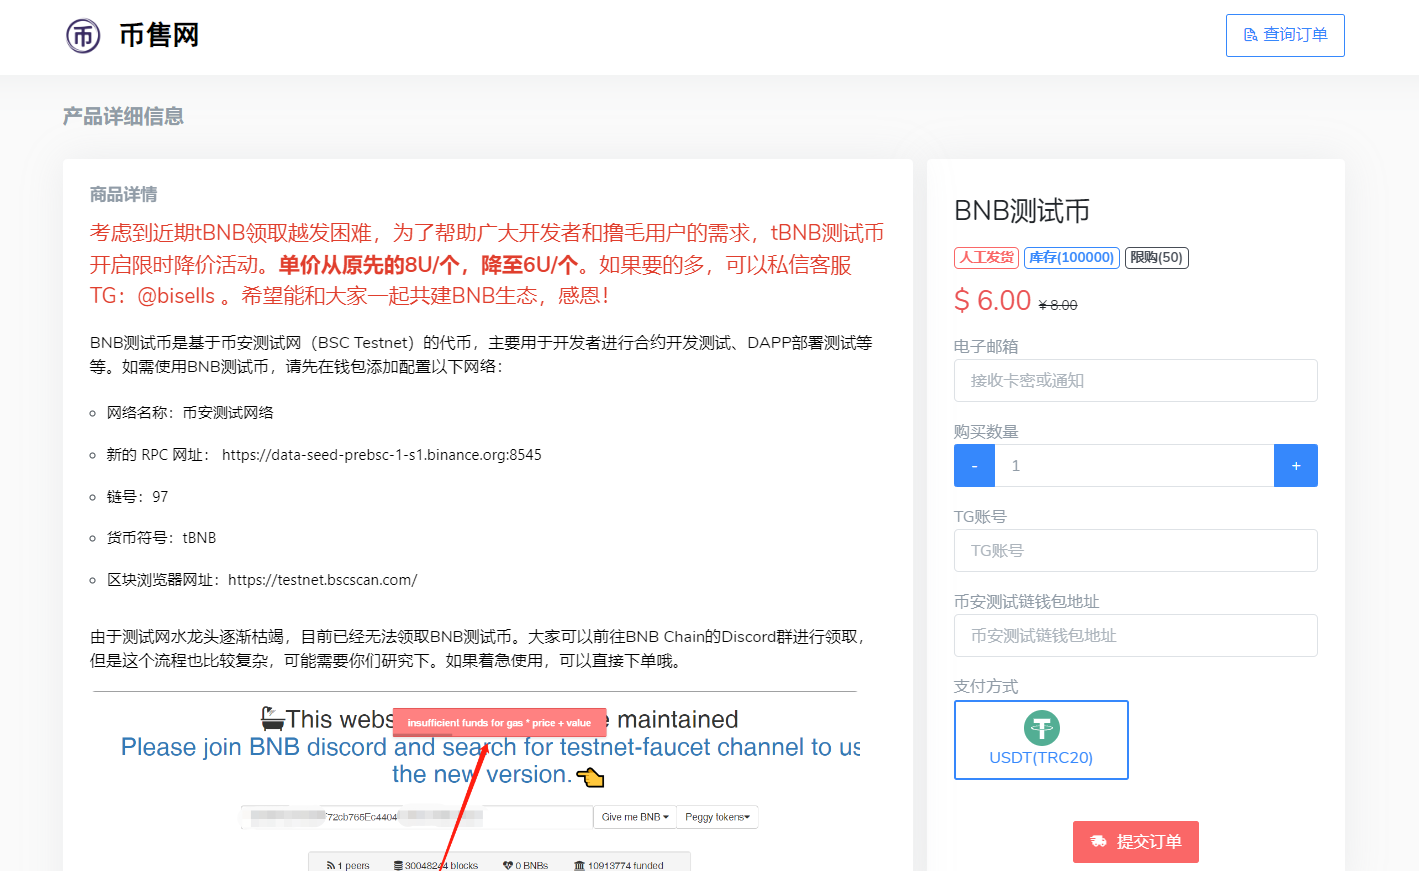Open the Give me BNB dropdown
1419x871 pixels.
pos(635,817)
